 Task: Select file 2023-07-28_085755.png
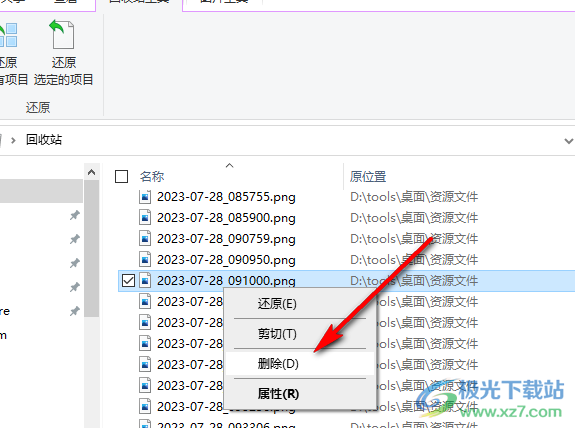226,197
